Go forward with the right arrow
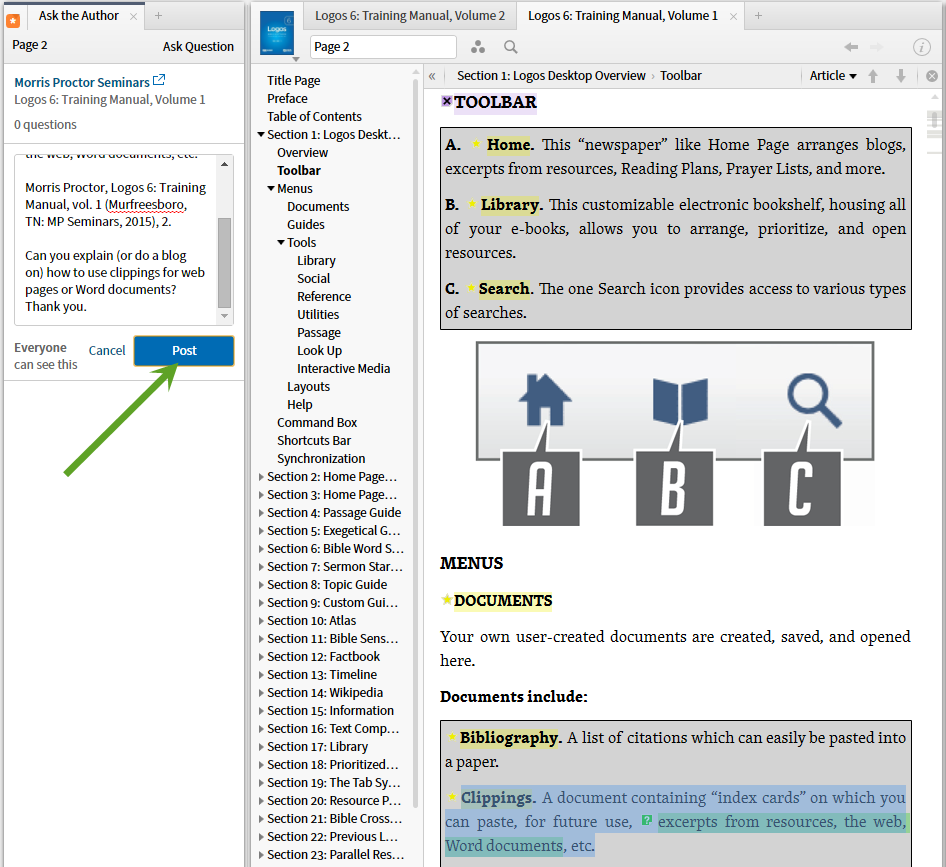Viewport: 946px width, 867px height. (x=876, y=46)
